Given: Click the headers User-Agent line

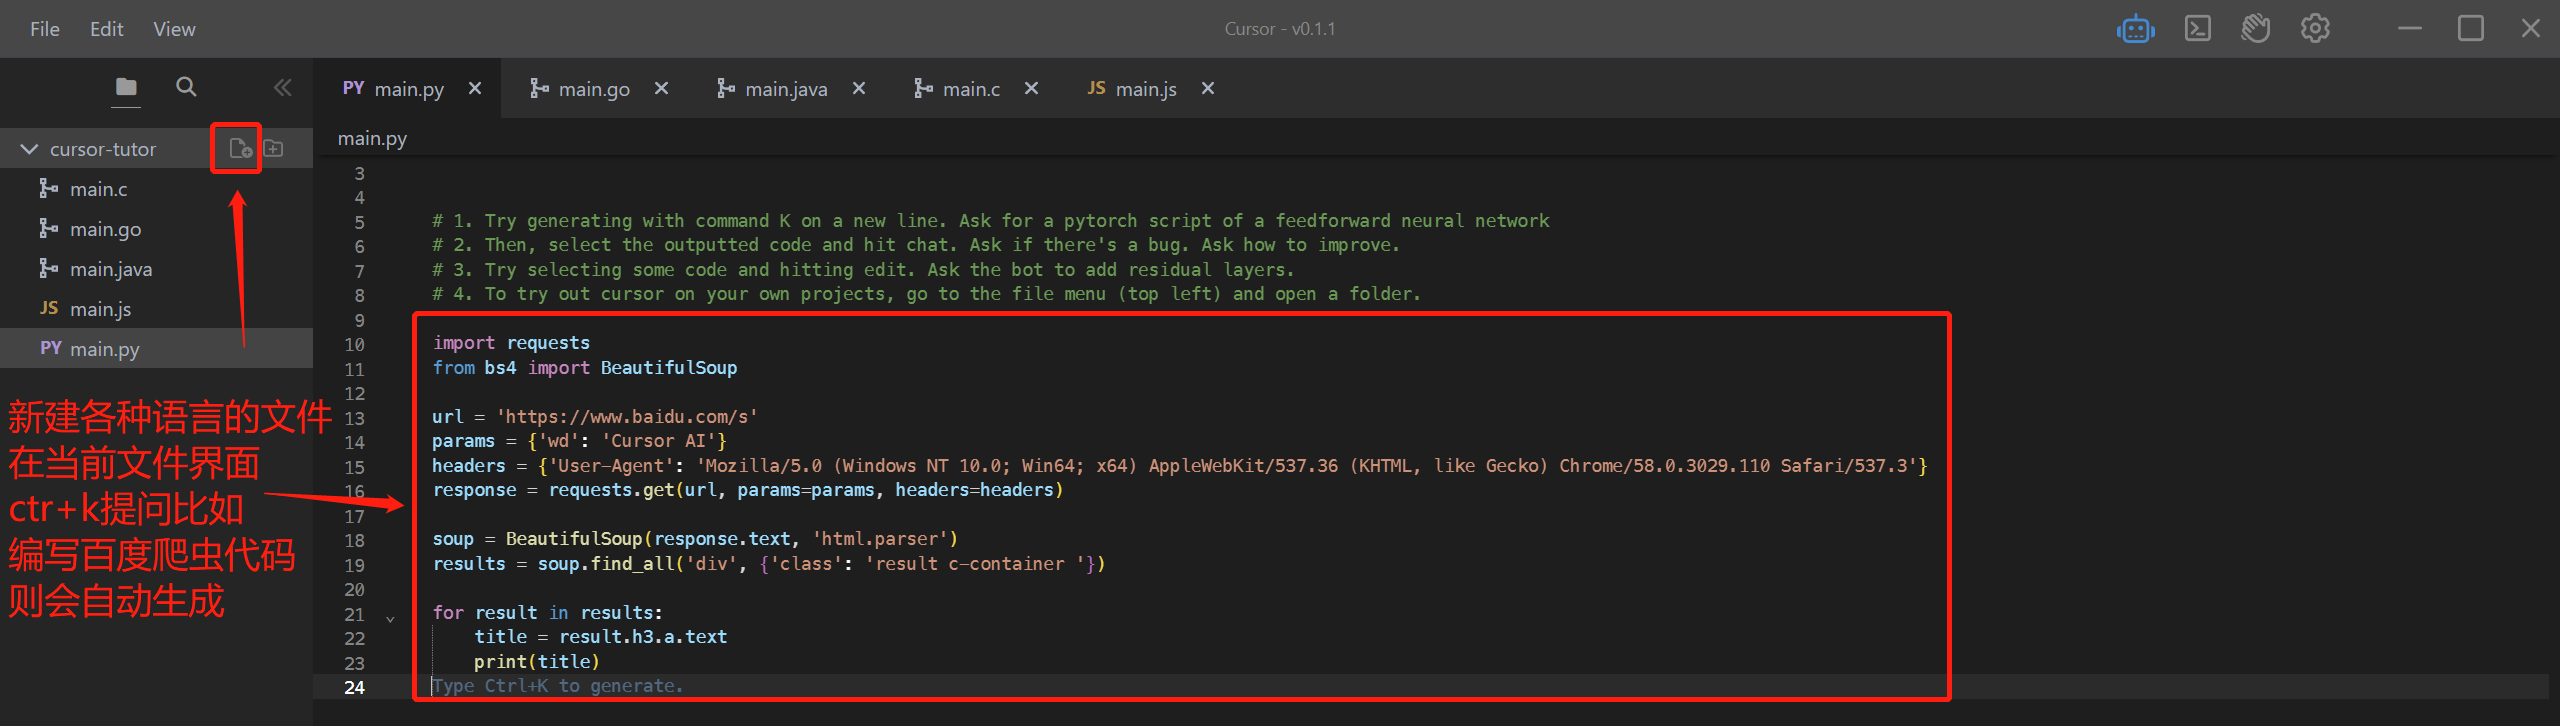Looking at the screenshot, I should pyautogui.click(x=1179, y=466).
